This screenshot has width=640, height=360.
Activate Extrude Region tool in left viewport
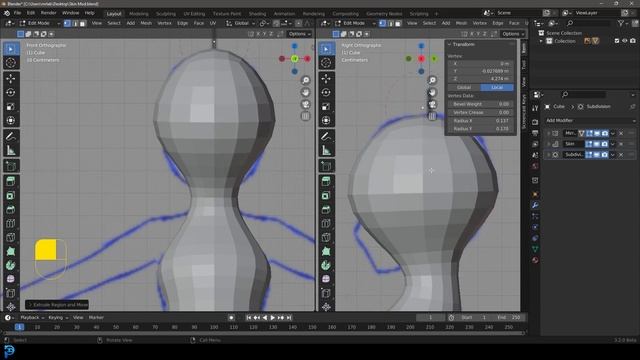pyautogui.click(x=11, y=181)
